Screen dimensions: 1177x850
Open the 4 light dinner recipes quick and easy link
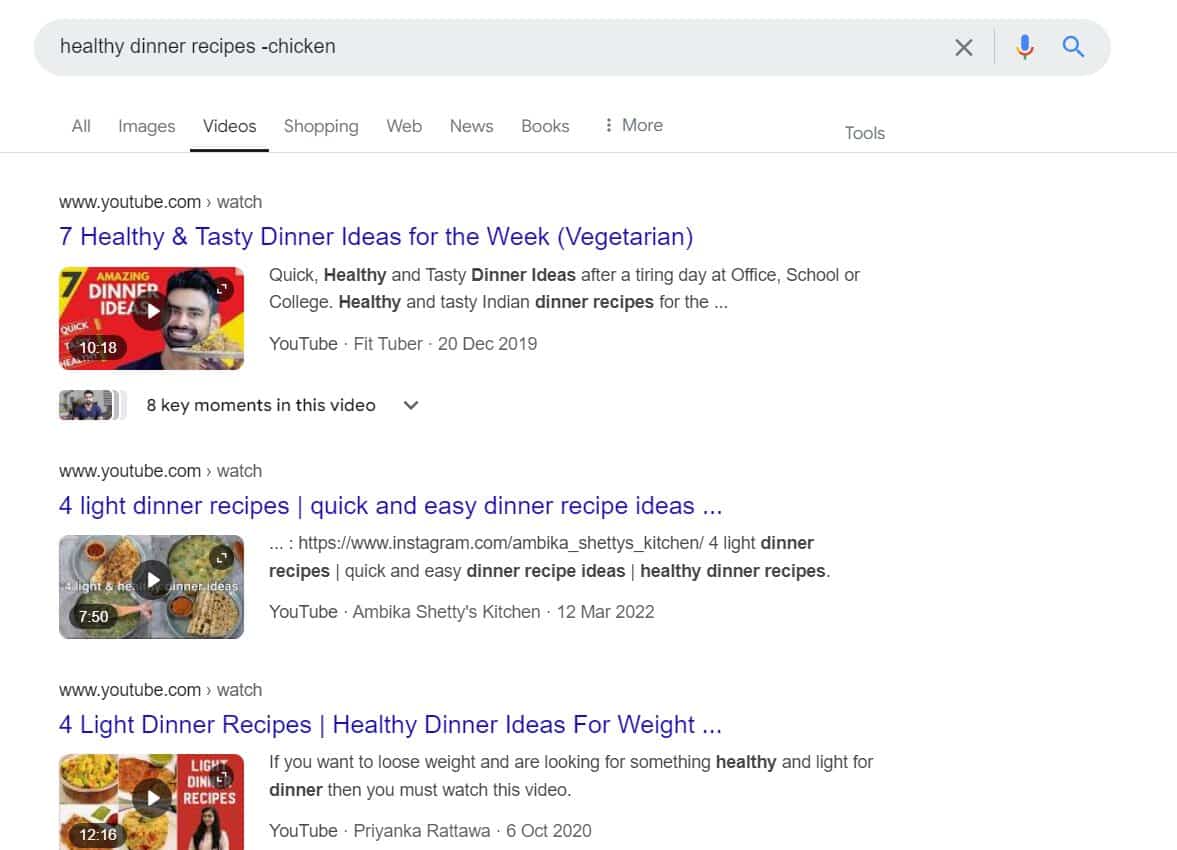(x=390, y=506)
